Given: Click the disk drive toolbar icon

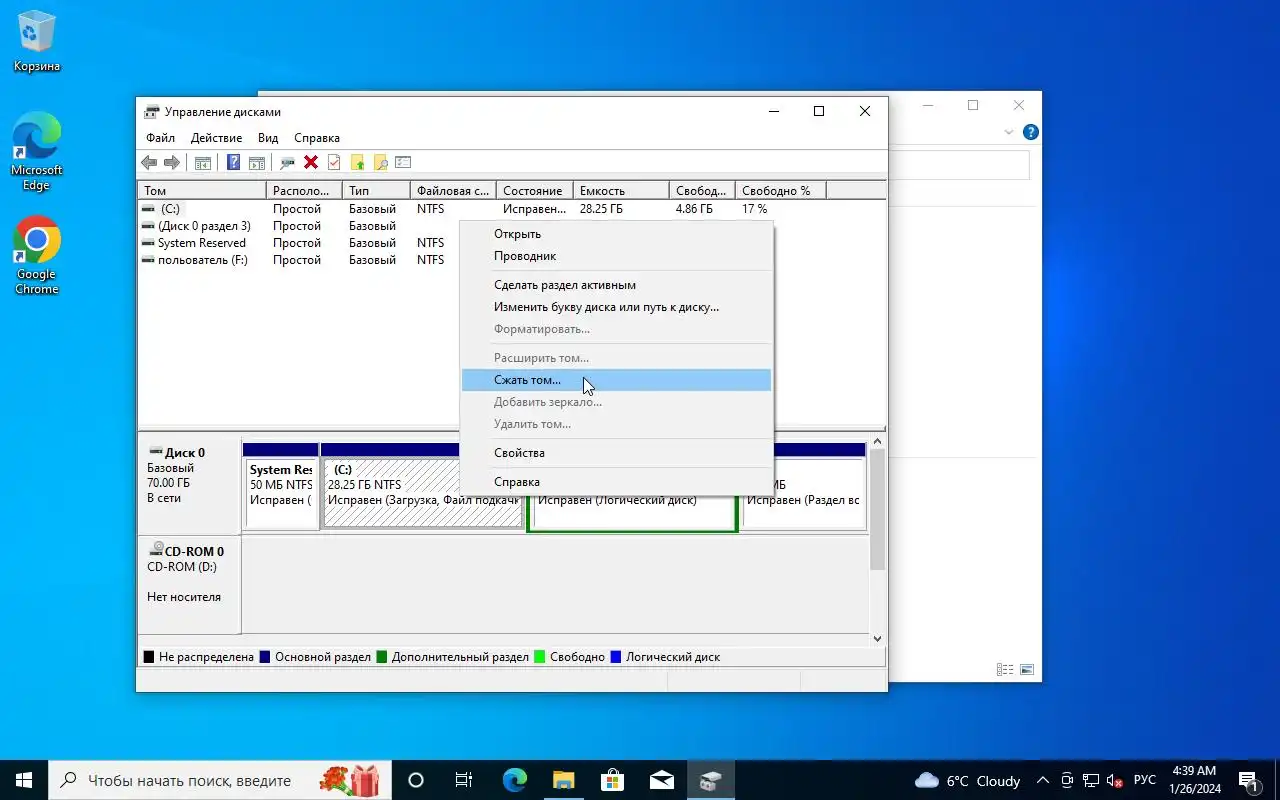Looking at the screenshot, I should point(287,163).
